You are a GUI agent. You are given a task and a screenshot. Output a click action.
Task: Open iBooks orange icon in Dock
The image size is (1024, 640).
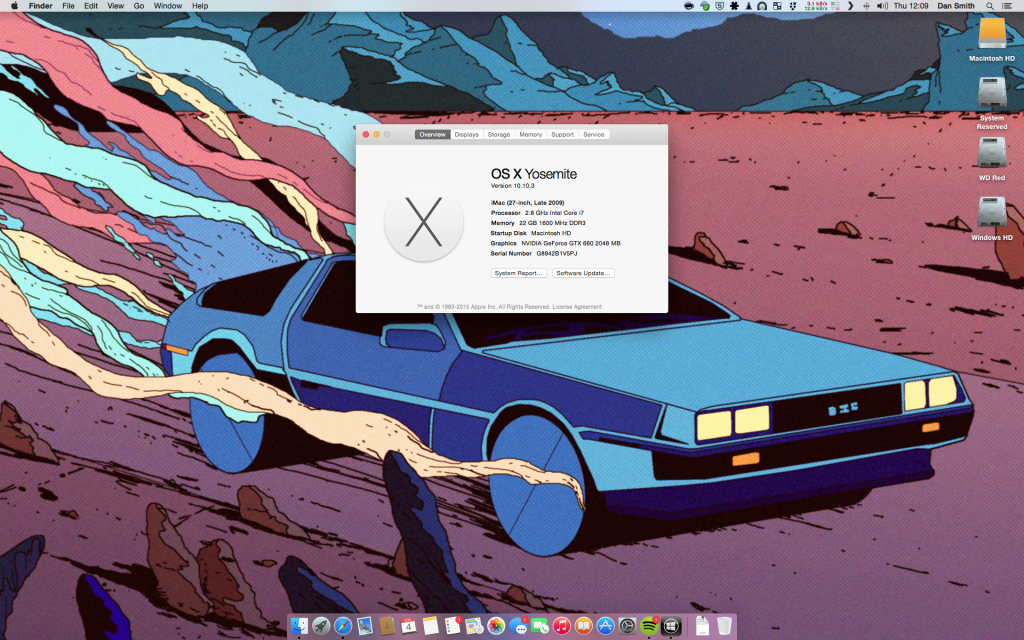(x=584, y=626)
